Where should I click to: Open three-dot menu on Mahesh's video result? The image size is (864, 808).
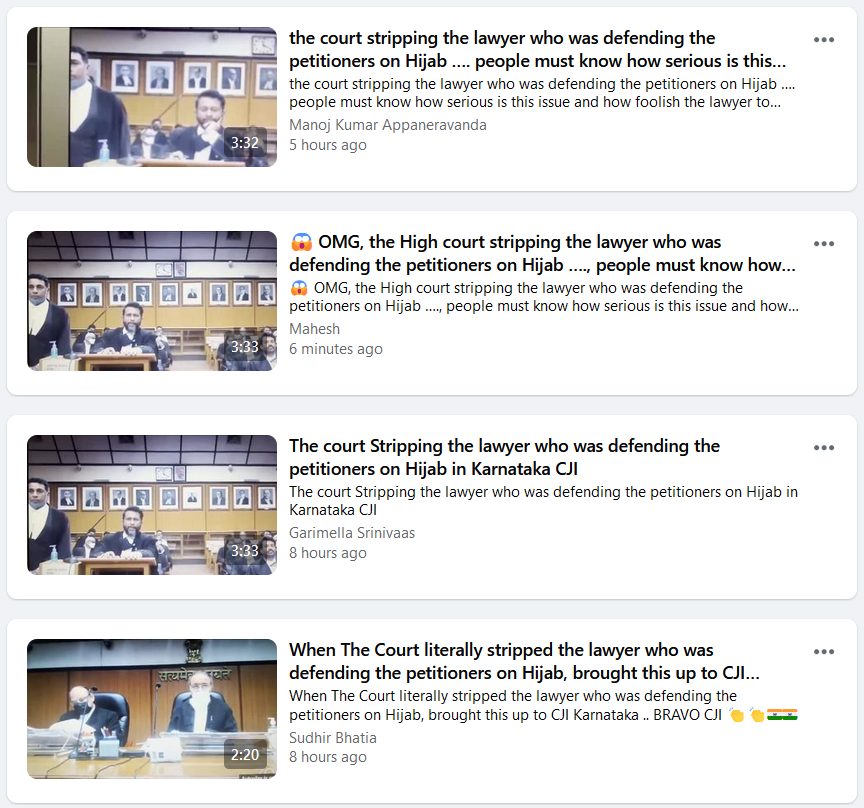point(823,244)
